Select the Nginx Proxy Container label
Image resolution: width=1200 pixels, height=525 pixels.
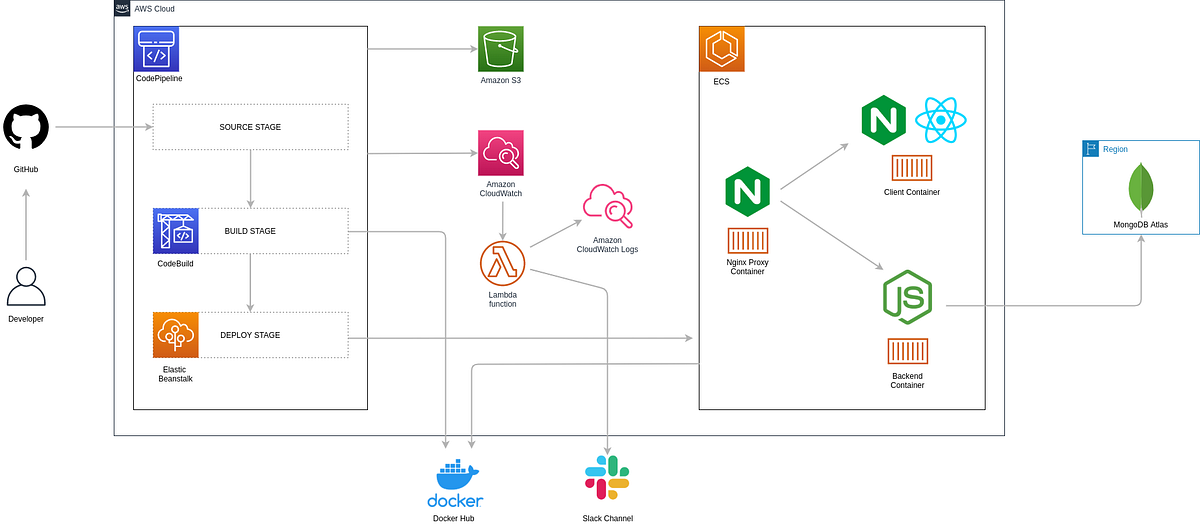coord(747,265)
